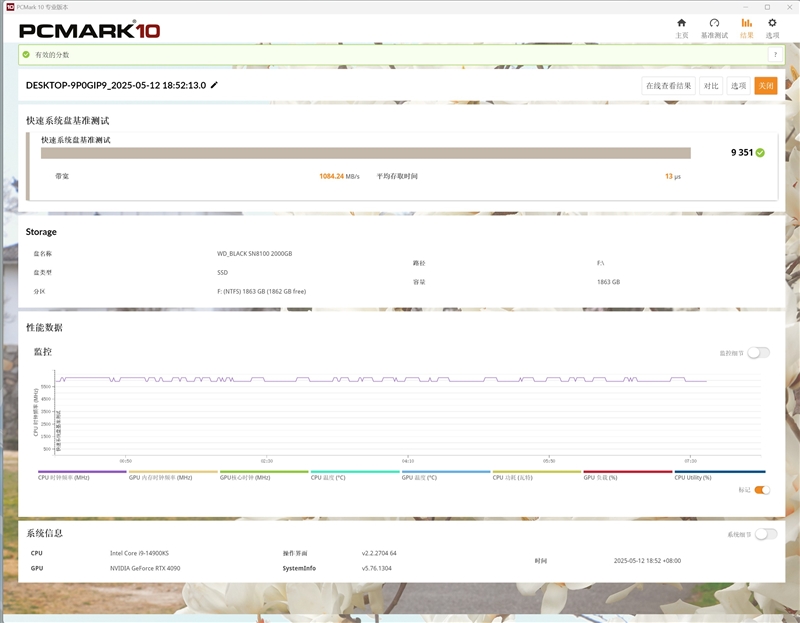
Task: Click the green check next to 9 351
Action: pyautogui.click(x=760, y=153)
